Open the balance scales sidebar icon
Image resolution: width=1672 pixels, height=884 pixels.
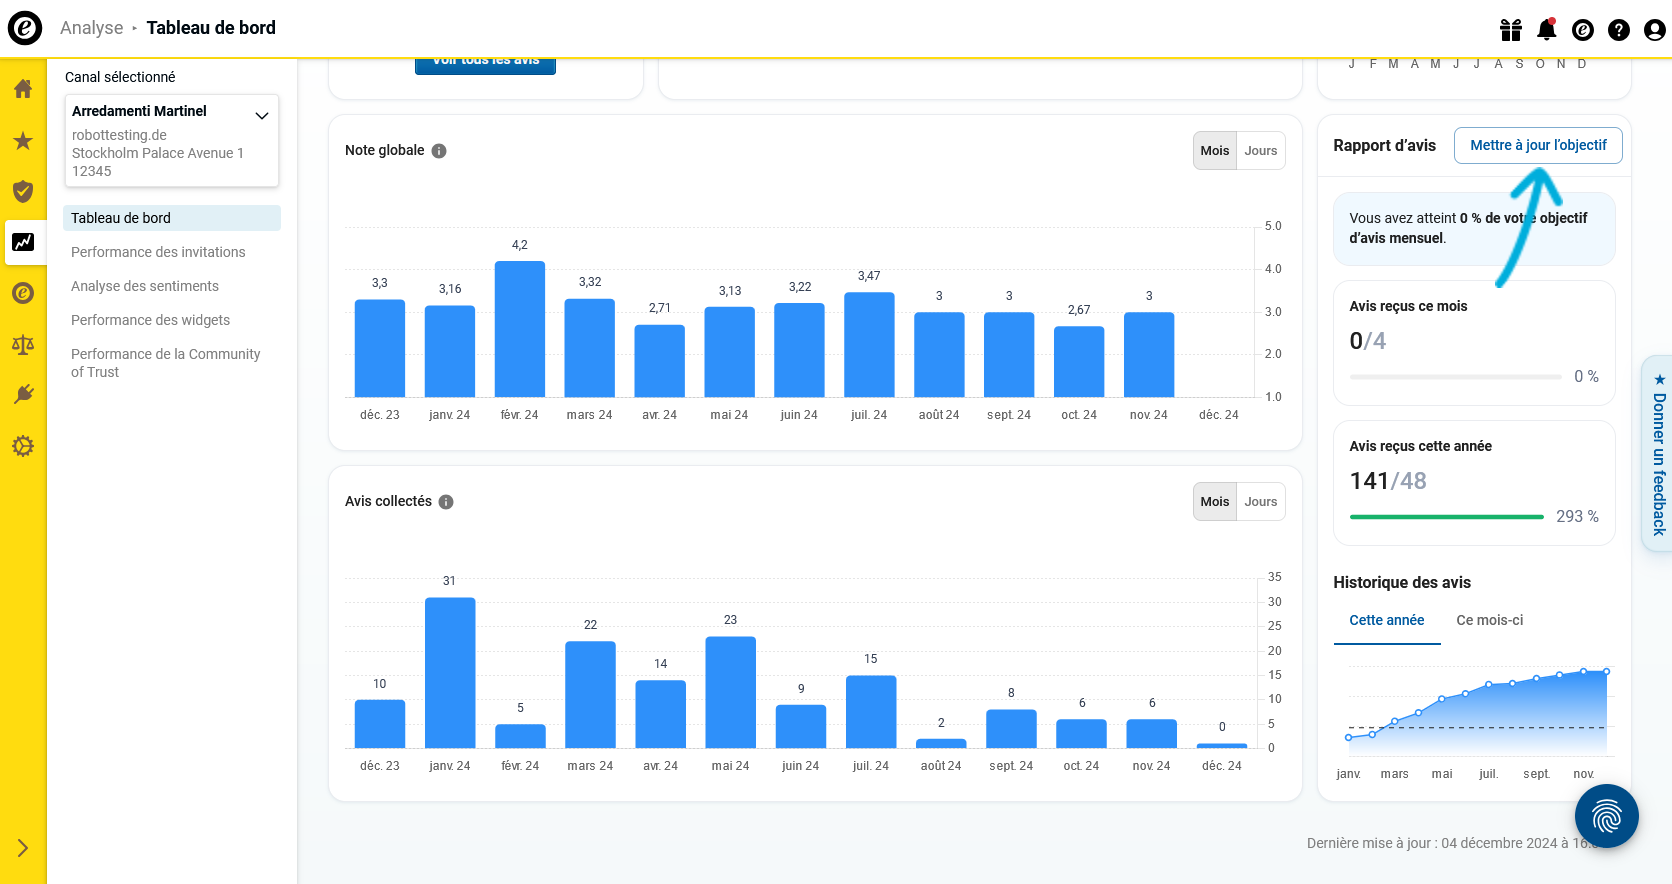click(x=23, y=345)
